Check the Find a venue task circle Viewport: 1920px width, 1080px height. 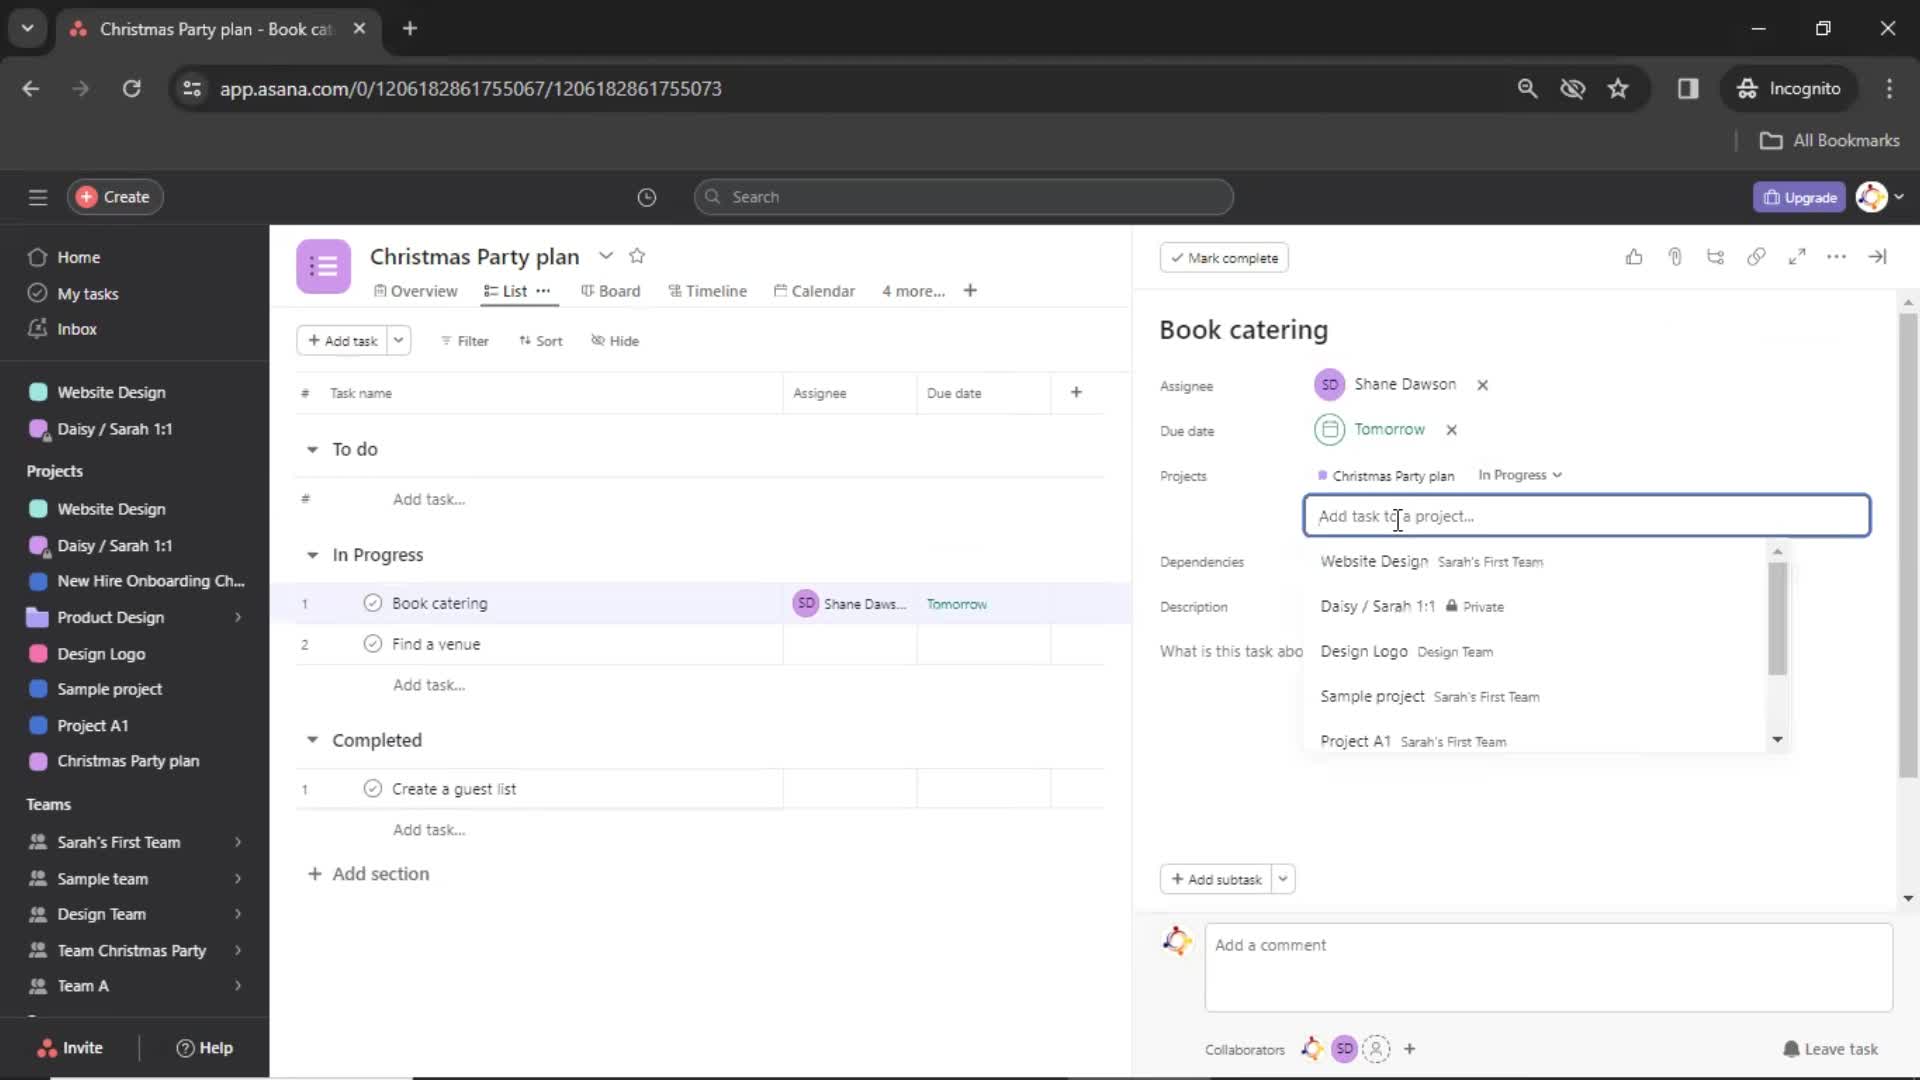[x=371, y=644]
